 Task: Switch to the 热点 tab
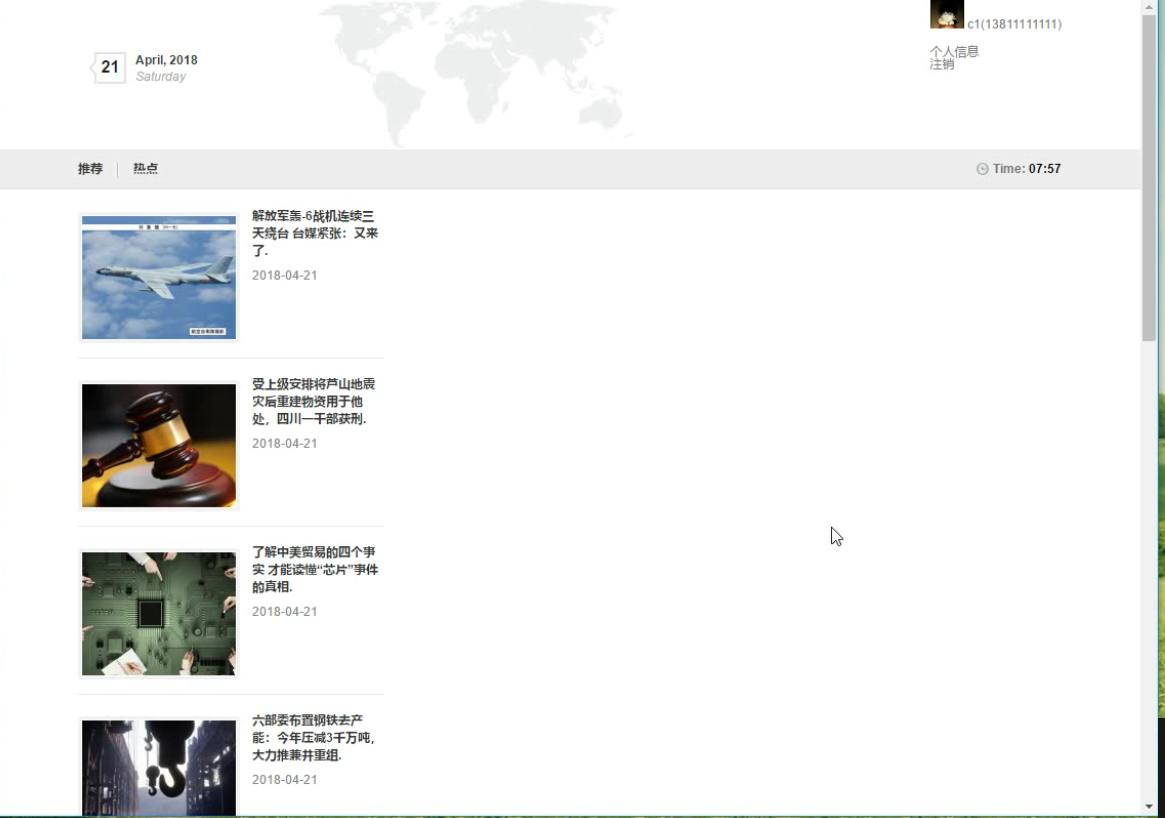[146, 169]
